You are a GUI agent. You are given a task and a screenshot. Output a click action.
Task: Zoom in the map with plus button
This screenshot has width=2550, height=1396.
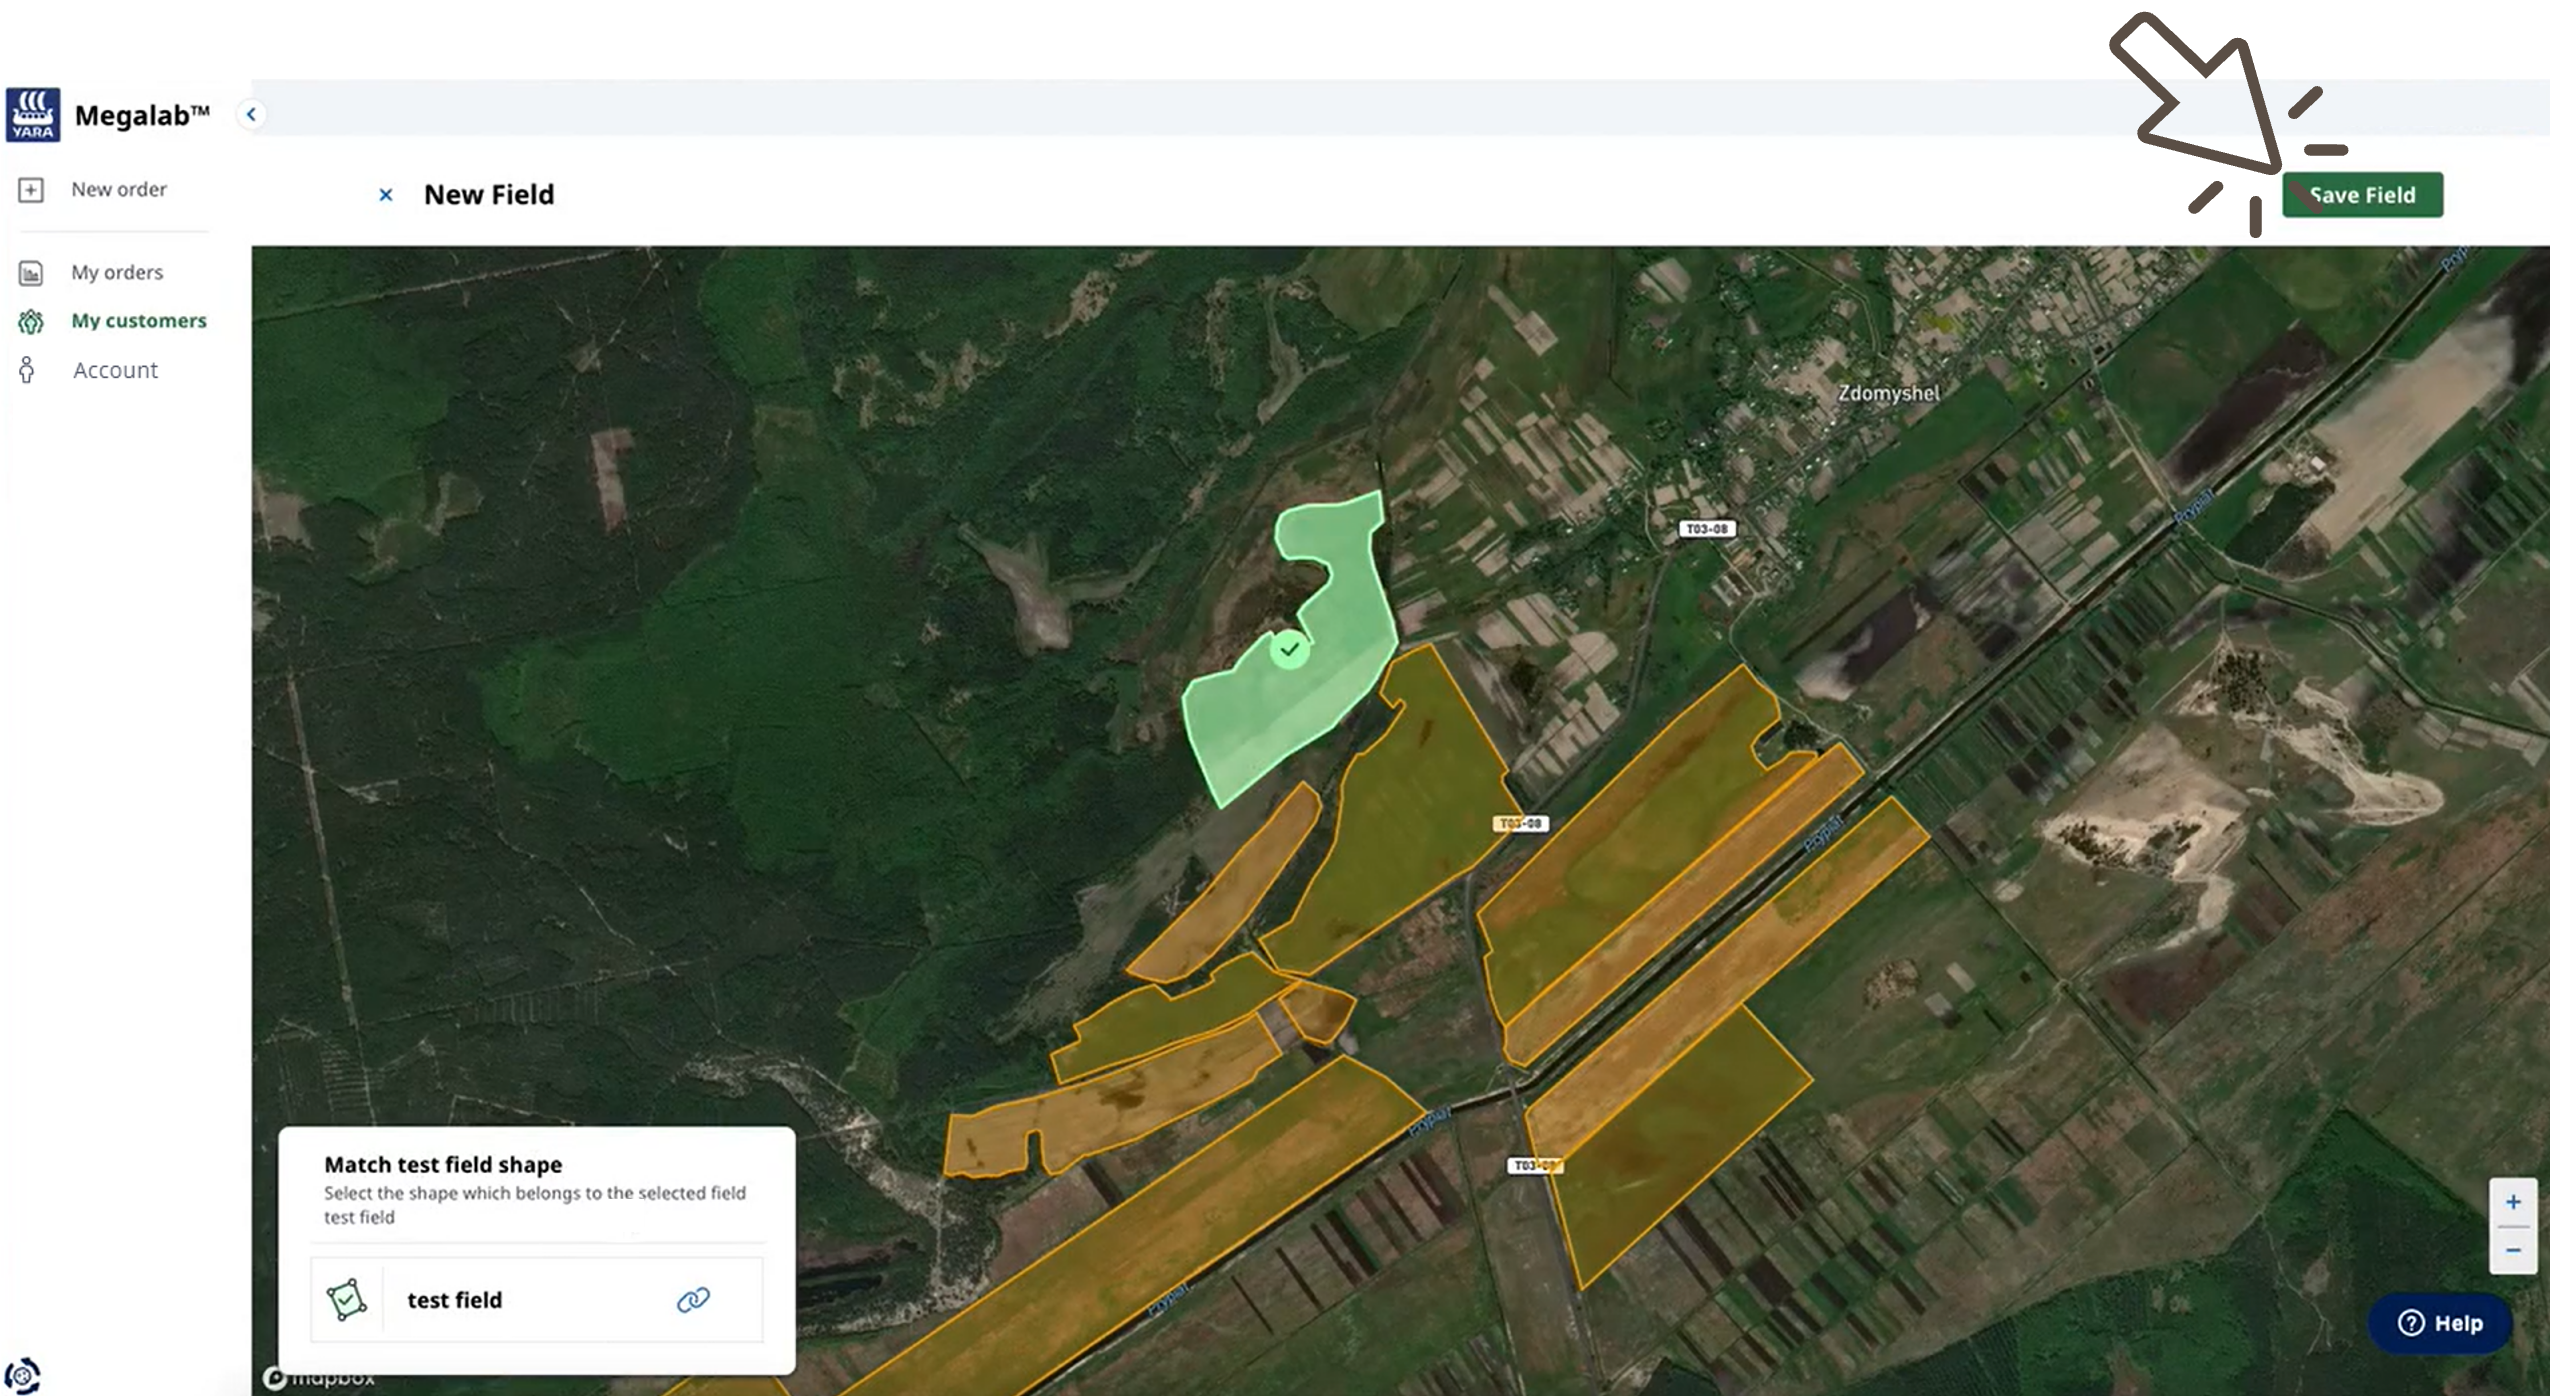tap(2512, 1202)
